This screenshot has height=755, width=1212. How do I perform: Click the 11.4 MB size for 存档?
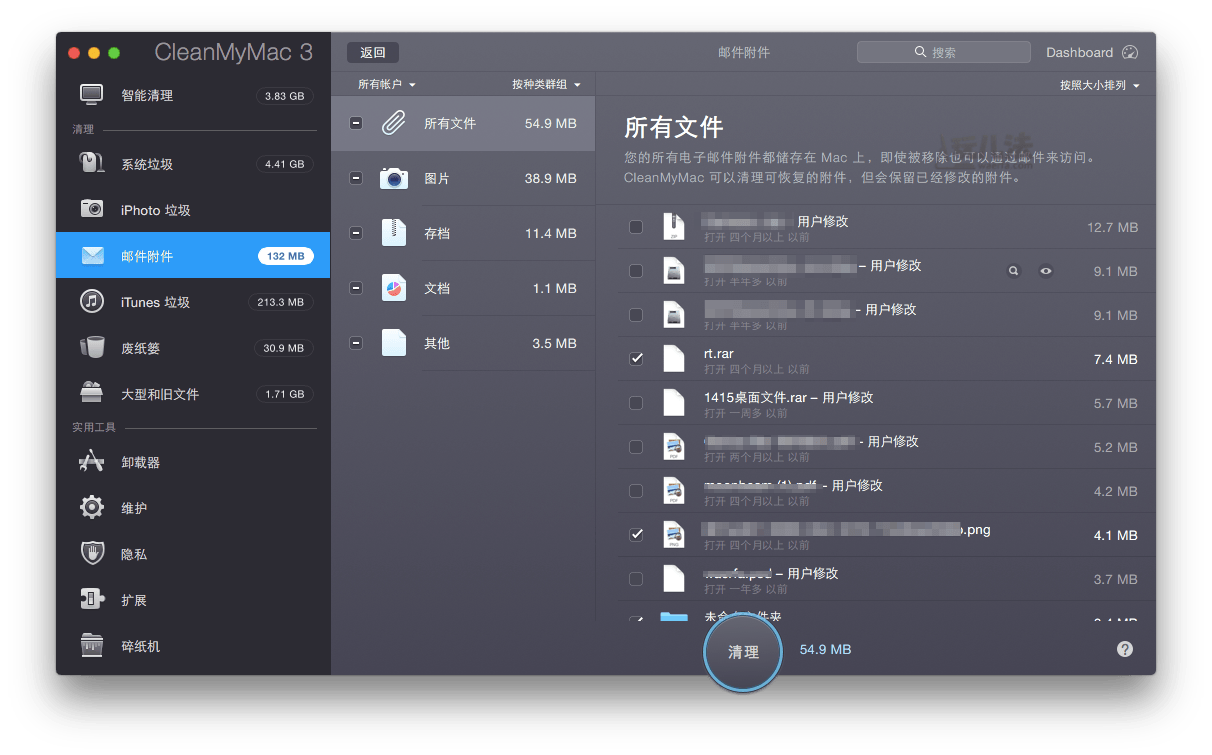pyautogui.click(x=551, y=233)
